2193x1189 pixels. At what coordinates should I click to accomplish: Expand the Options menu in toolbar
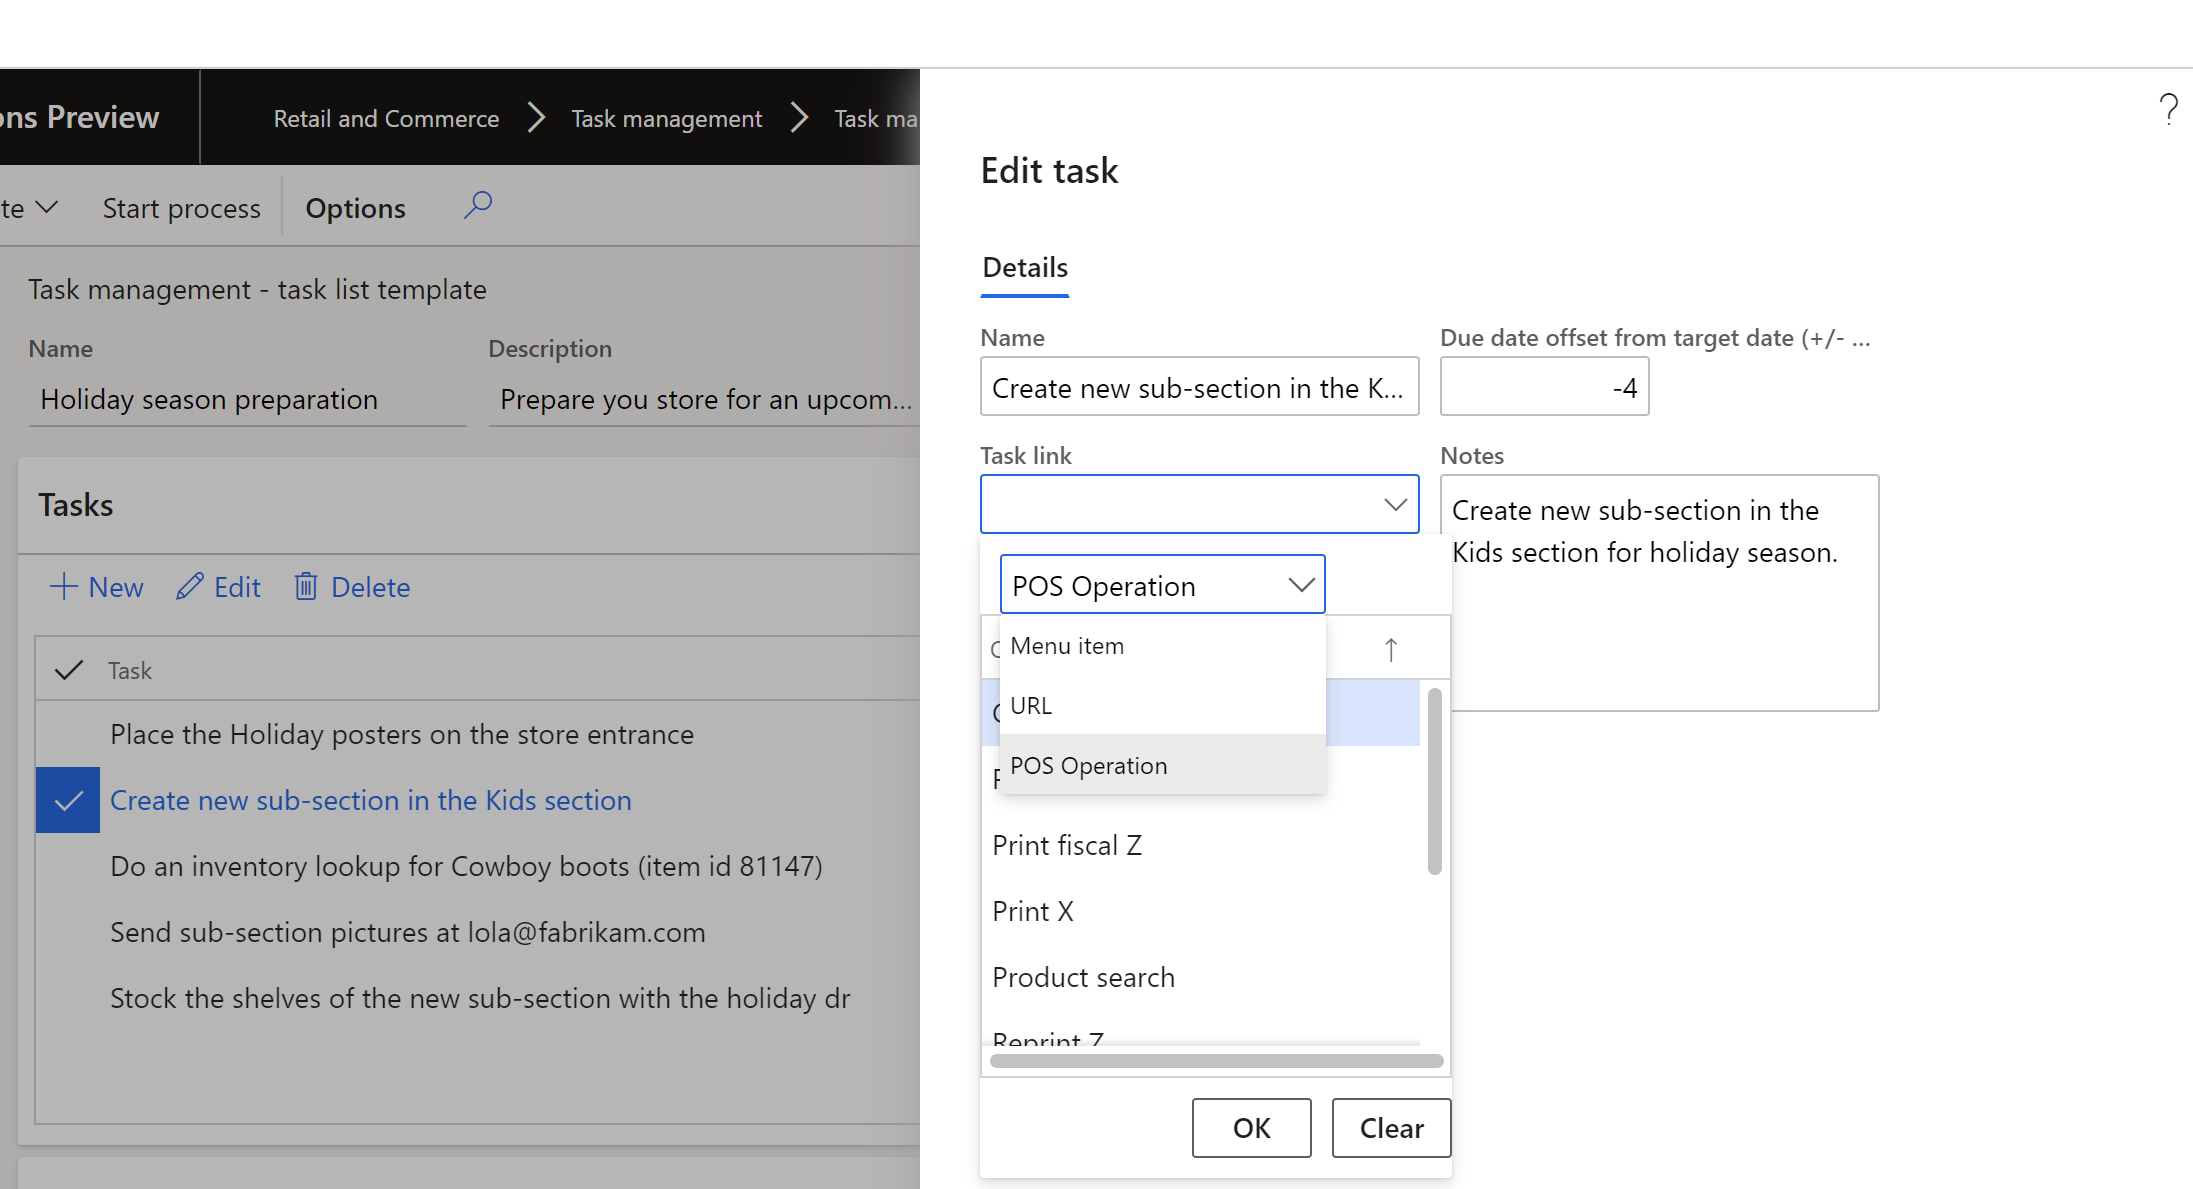[x=354, y=206]
